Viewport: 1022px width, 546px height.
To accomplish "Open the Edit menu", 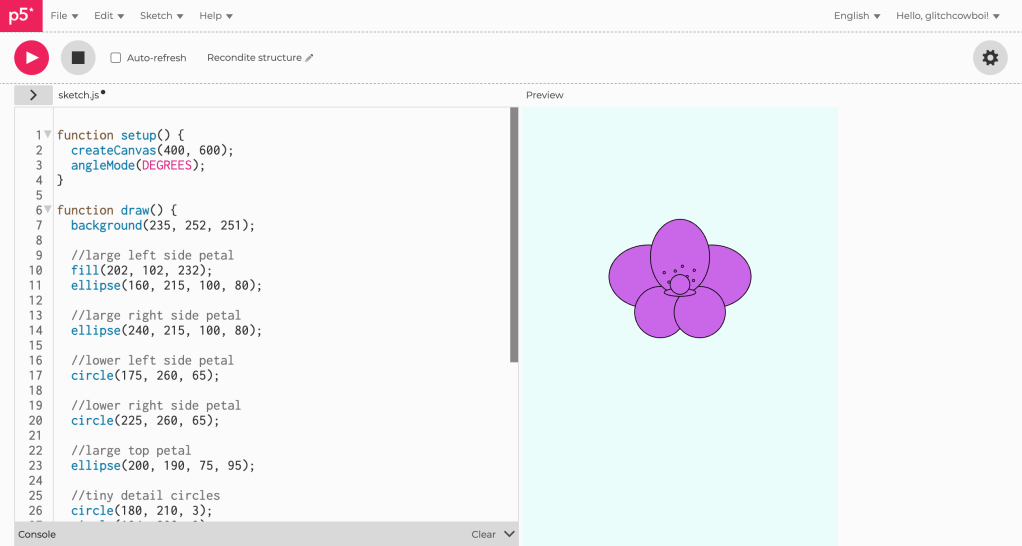I will tap(109, 16).
